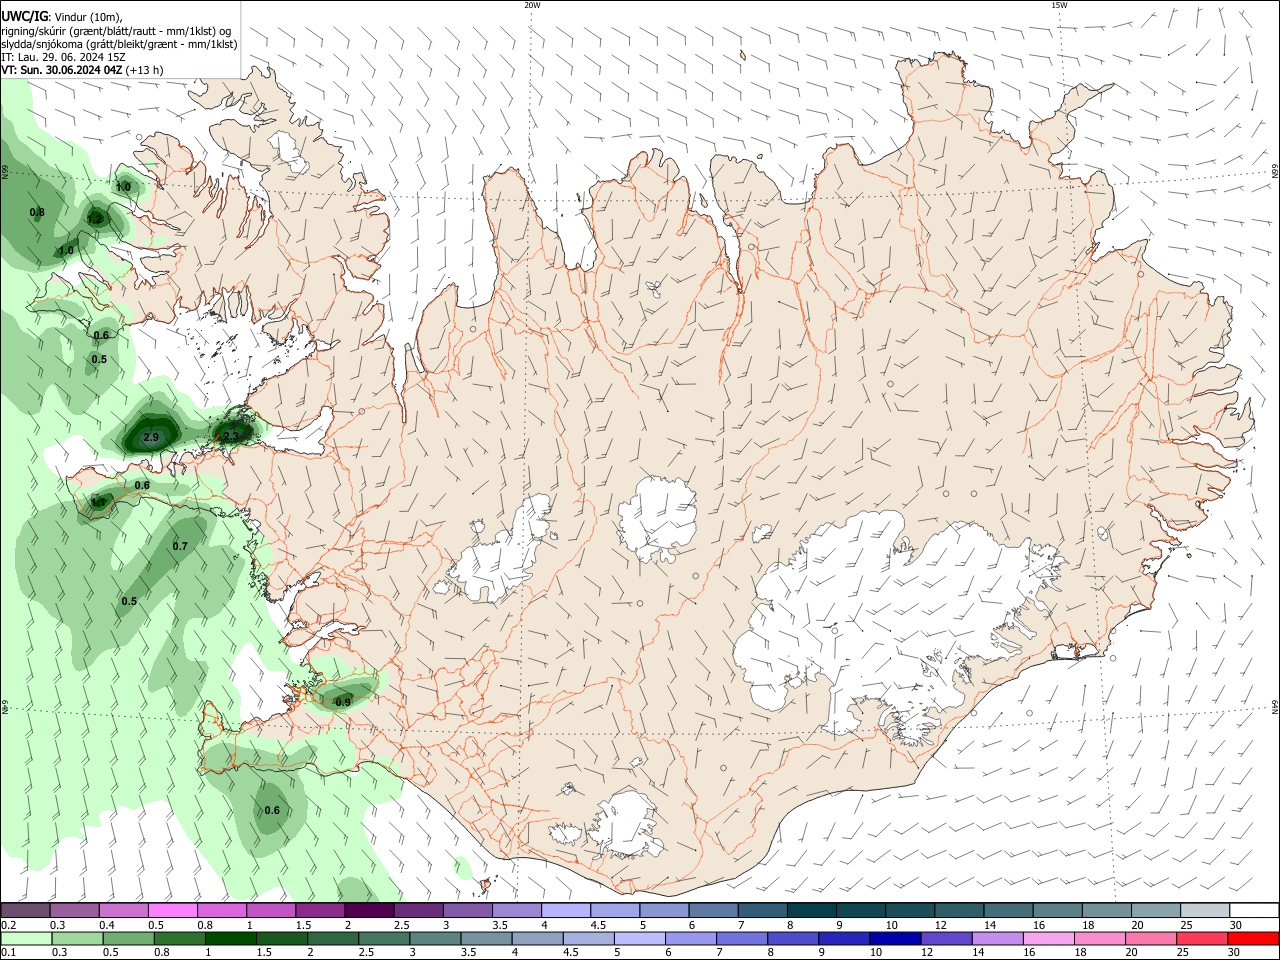Select the bright pink 0.5 swatch, upper legend row
The width and height of the screenshot is (1280, 960).
click(172, 910)
